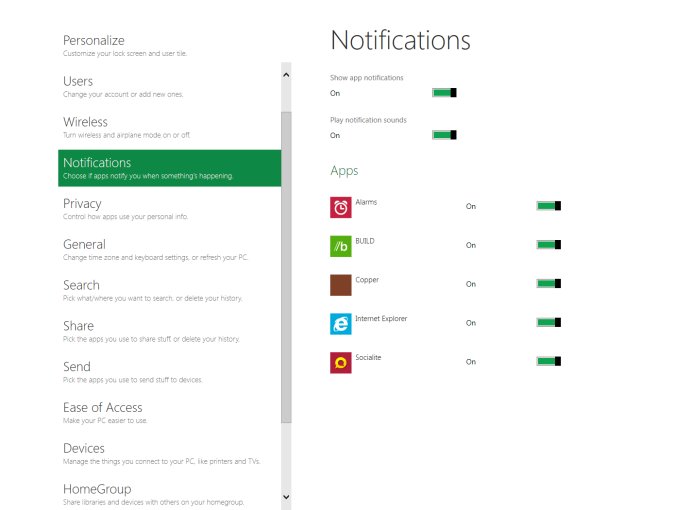Screen dimensions: 680x510
Task: Click the Socialite app icon
Action: [340, 363]
